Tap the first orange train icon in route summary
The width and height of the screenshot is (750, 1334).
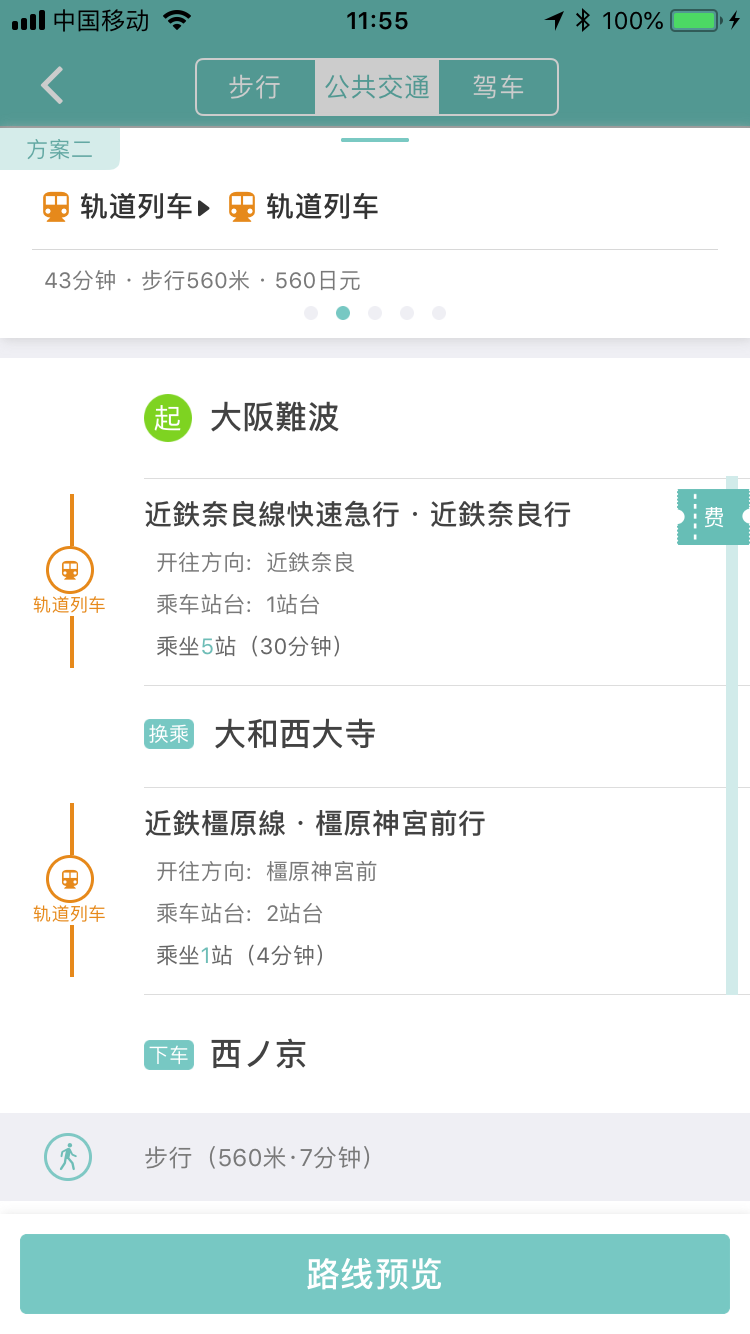(x=56, y=207)
